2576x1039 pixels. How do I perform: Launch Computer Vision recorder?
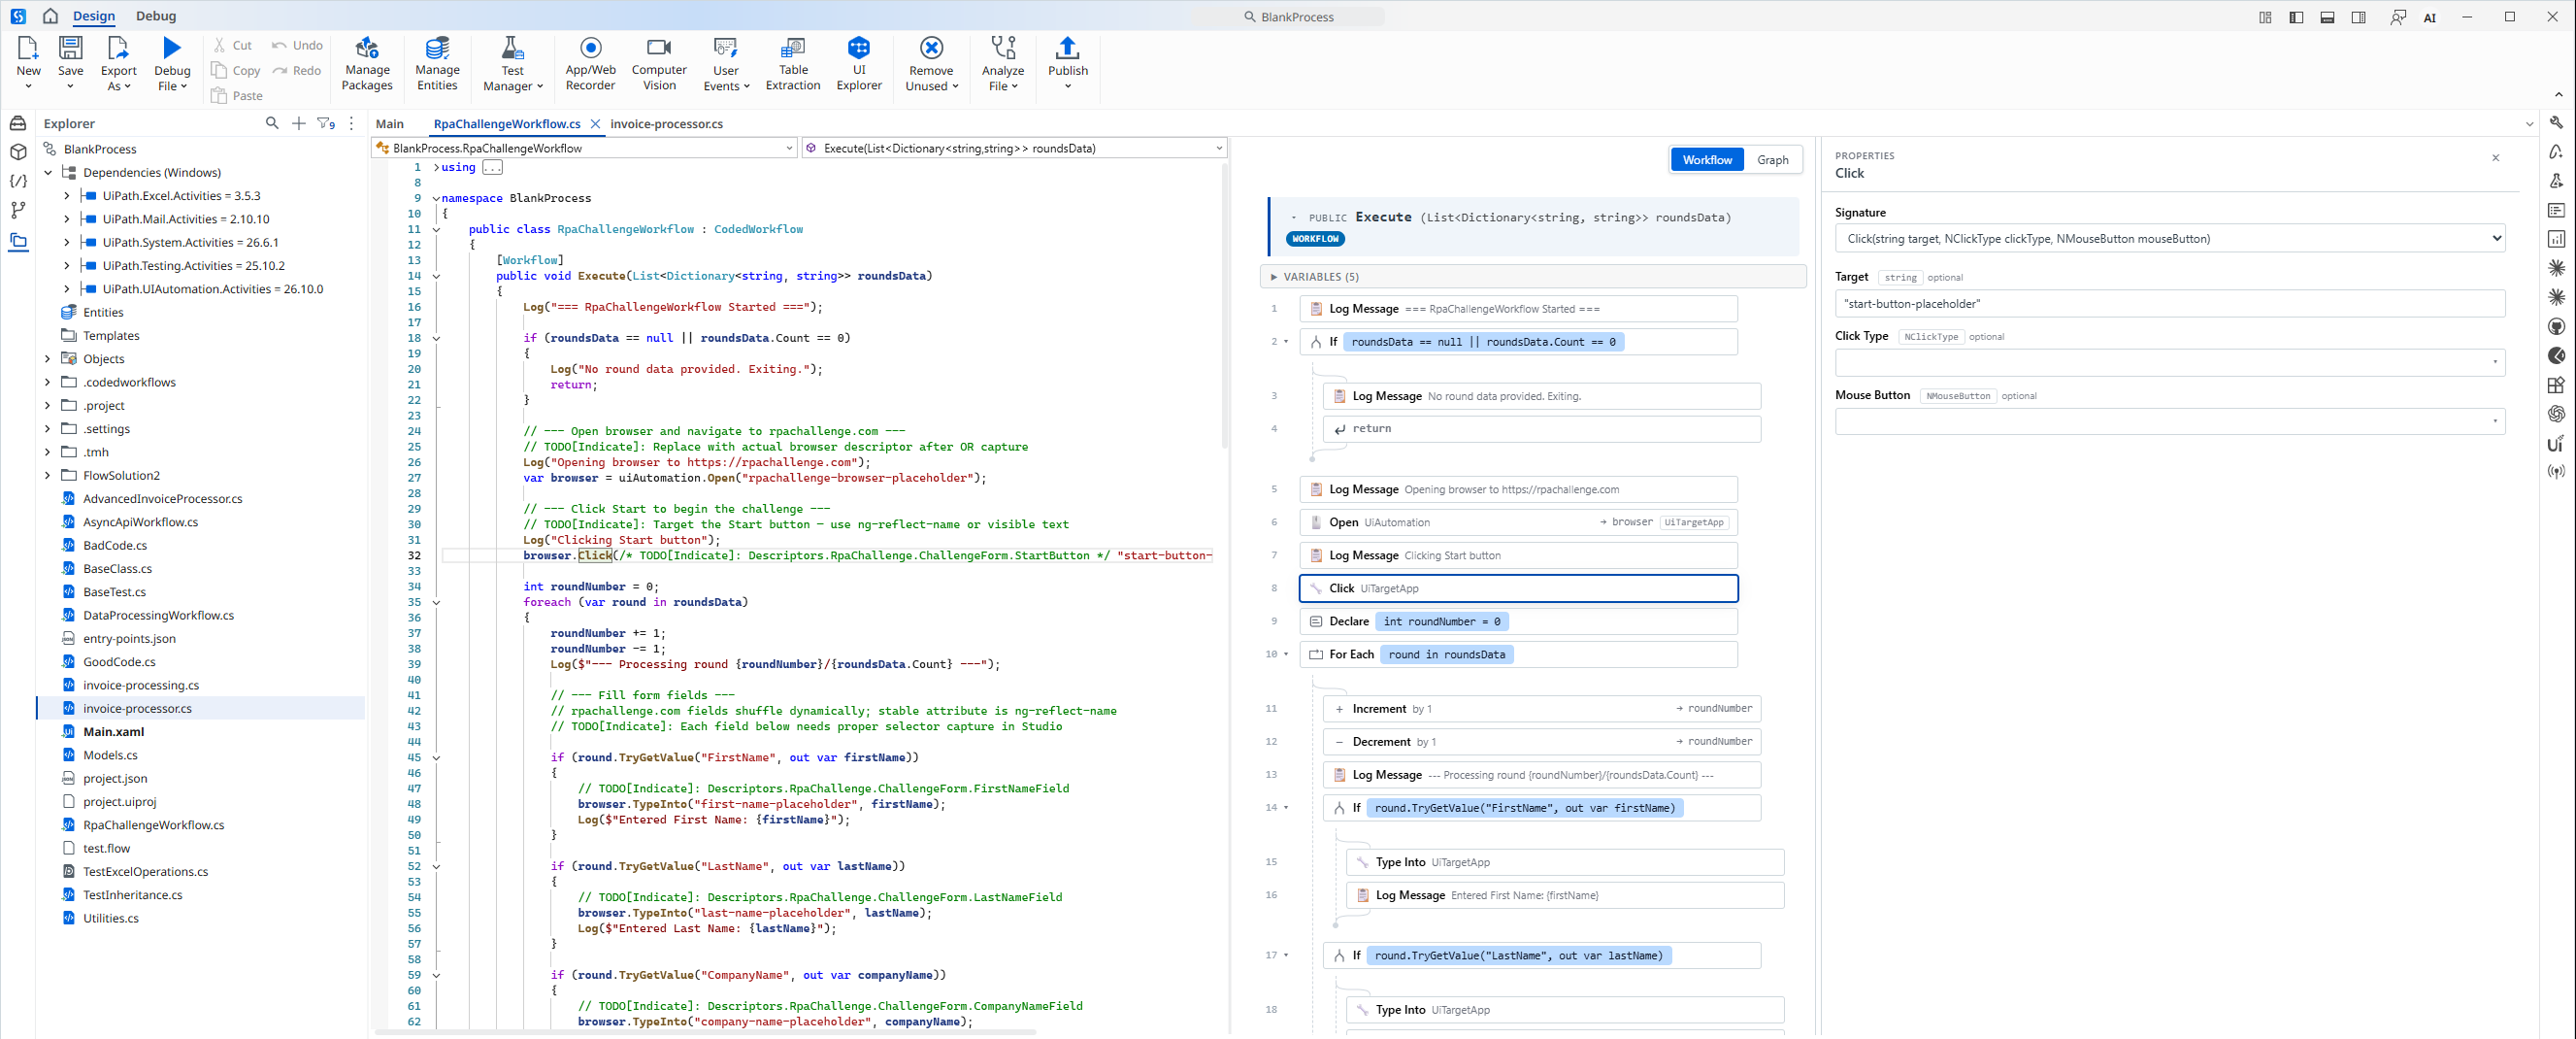pyautogui.click(x=659, y=64)
